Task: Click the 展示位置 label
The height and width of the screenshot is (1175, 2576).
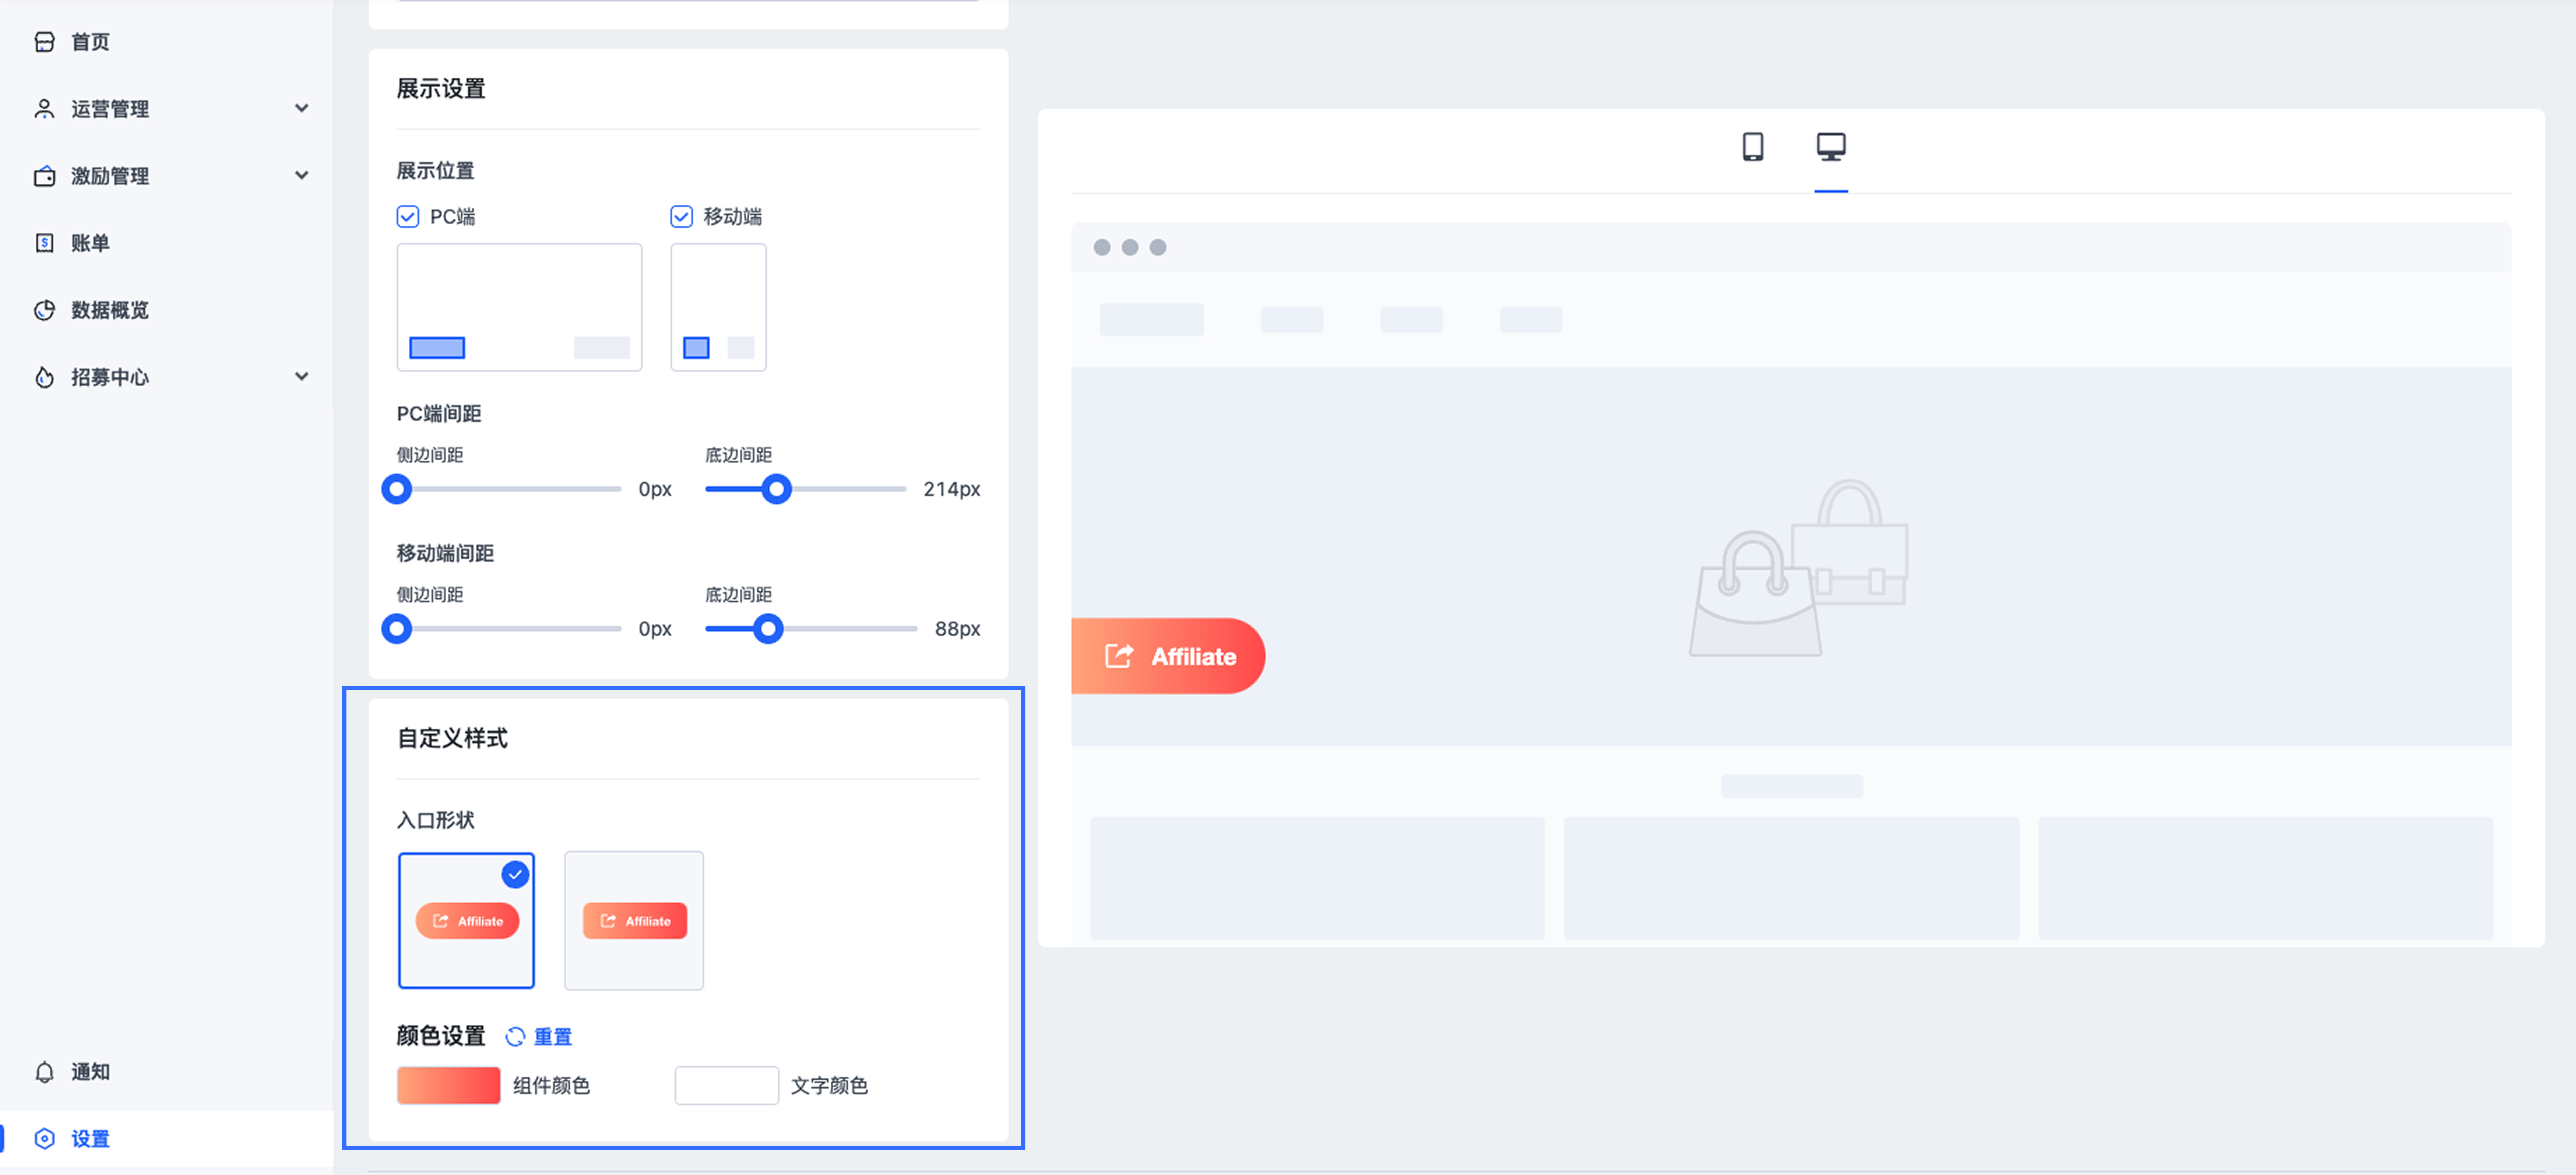Action: click(436, 171)
